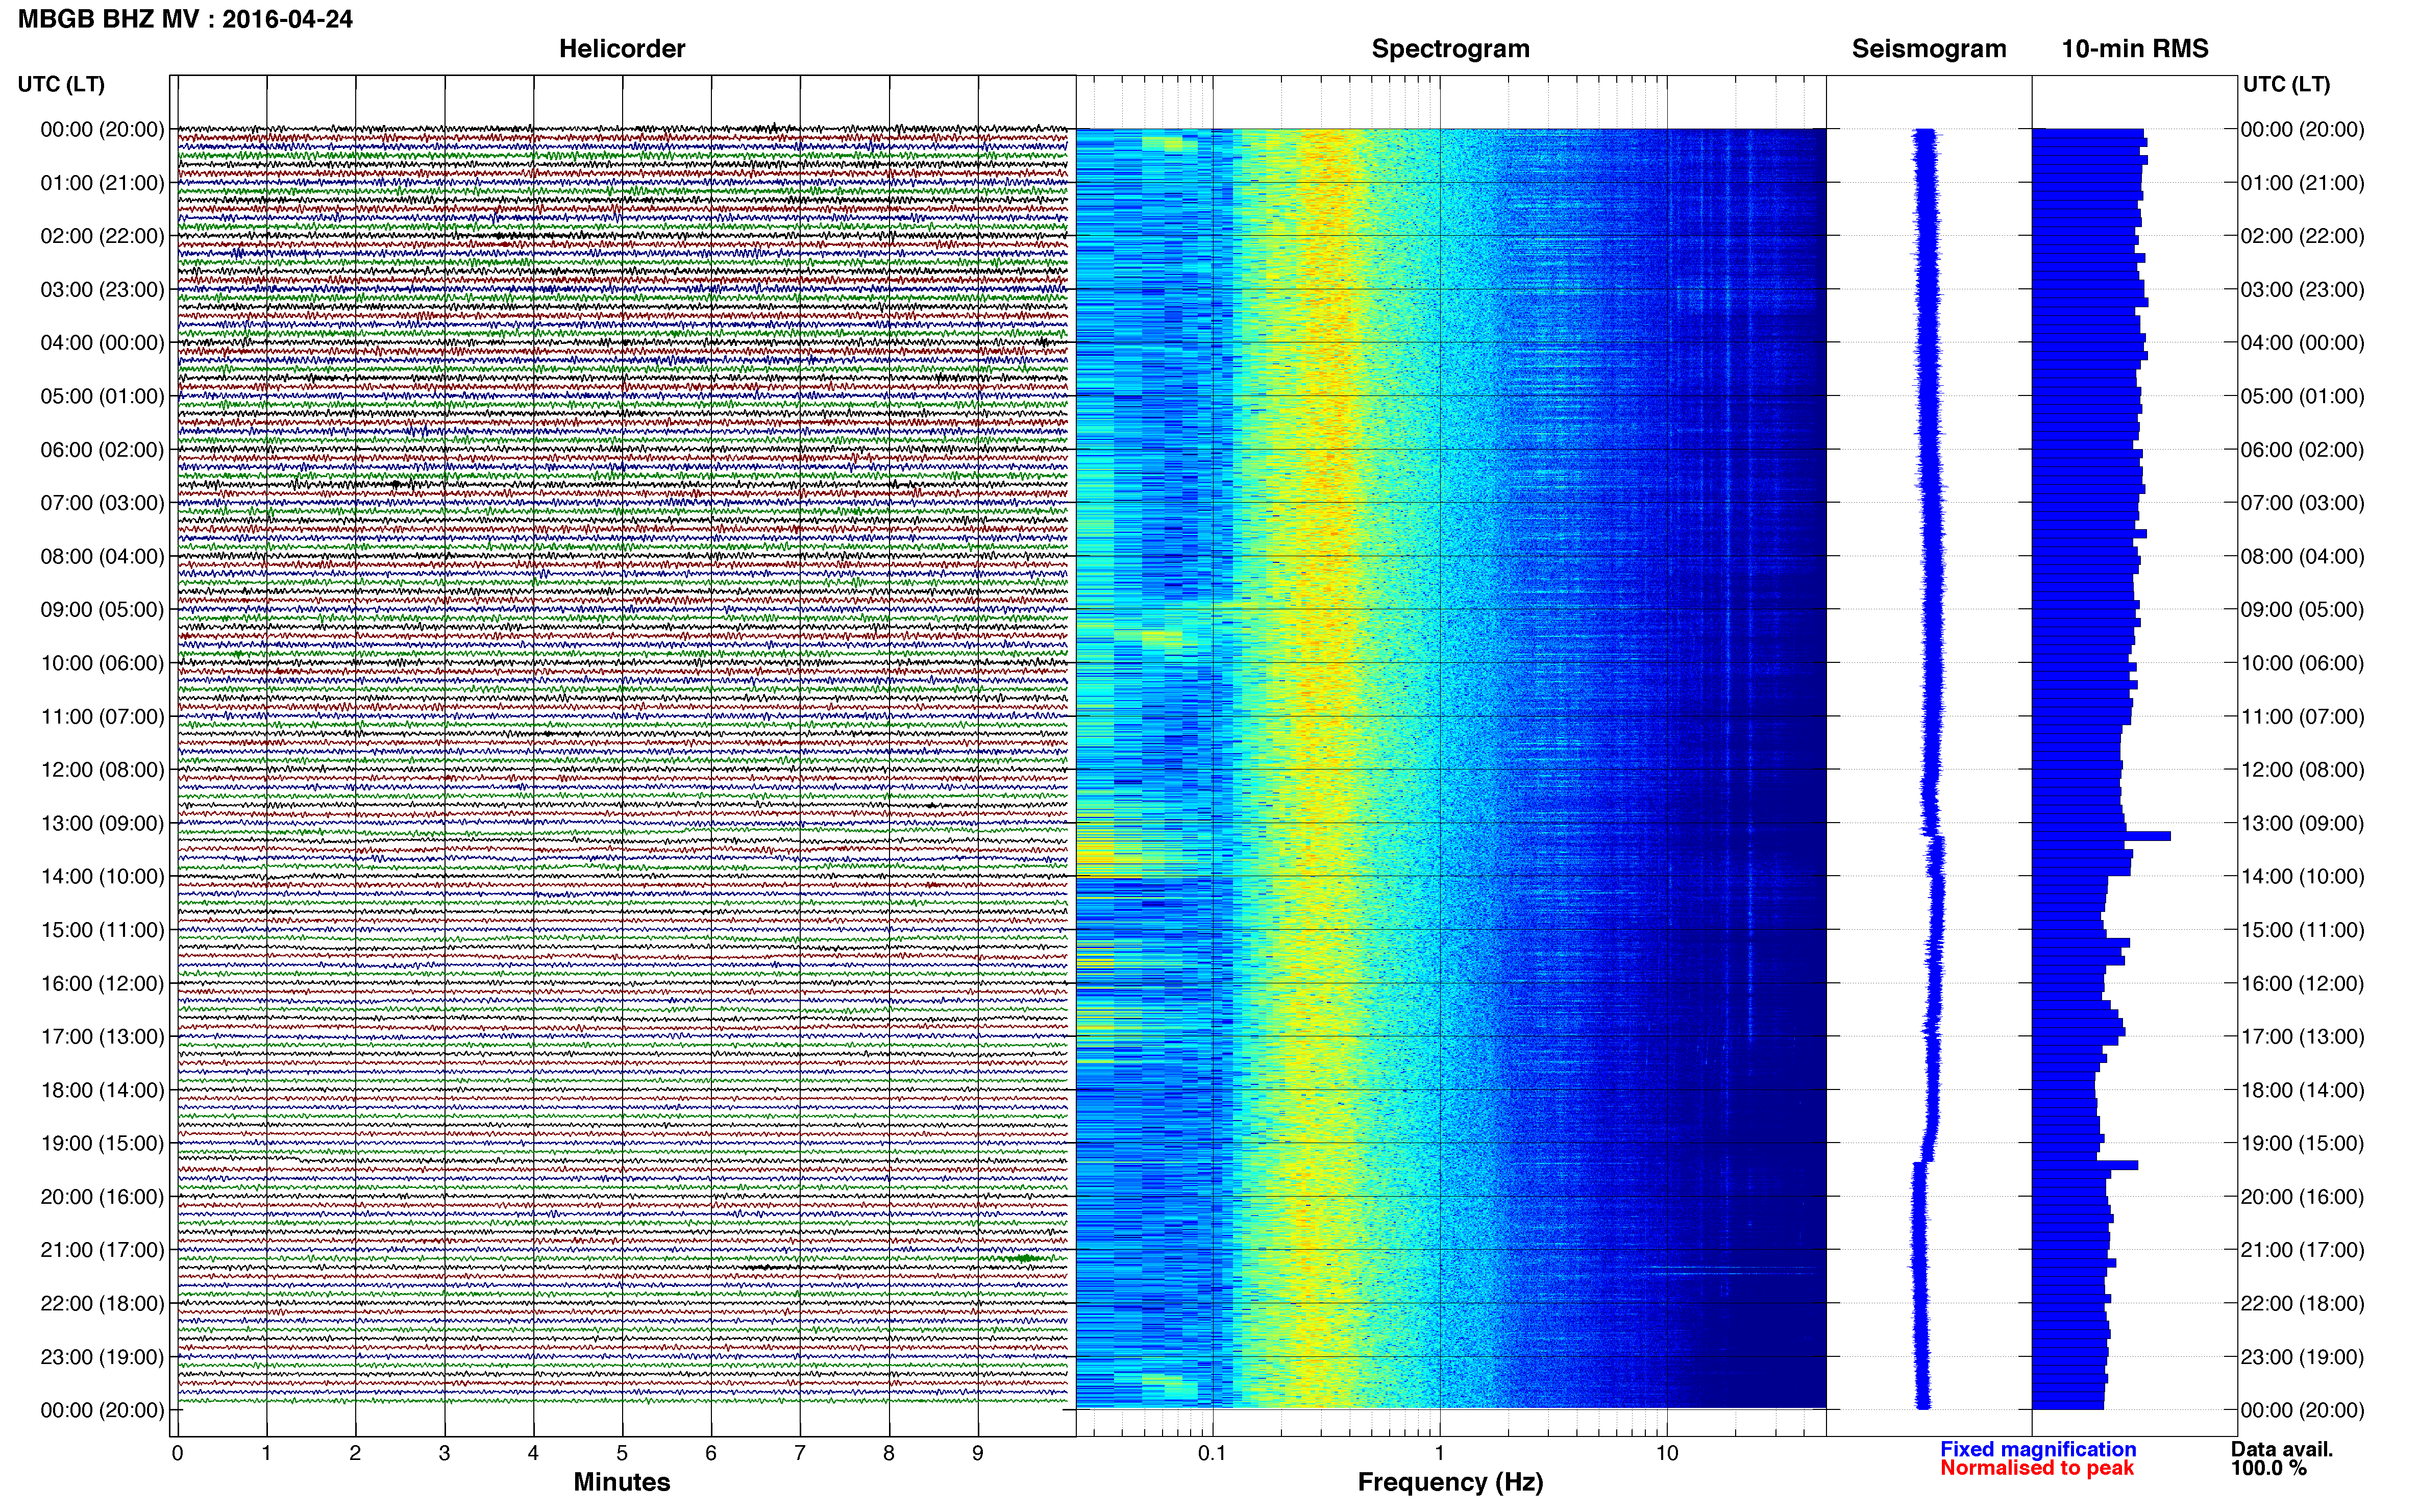This screenshot has width=2419, height=1512.
Task: Click left axis label 16:00 (12:00)
Action: (x=102, y=983)
